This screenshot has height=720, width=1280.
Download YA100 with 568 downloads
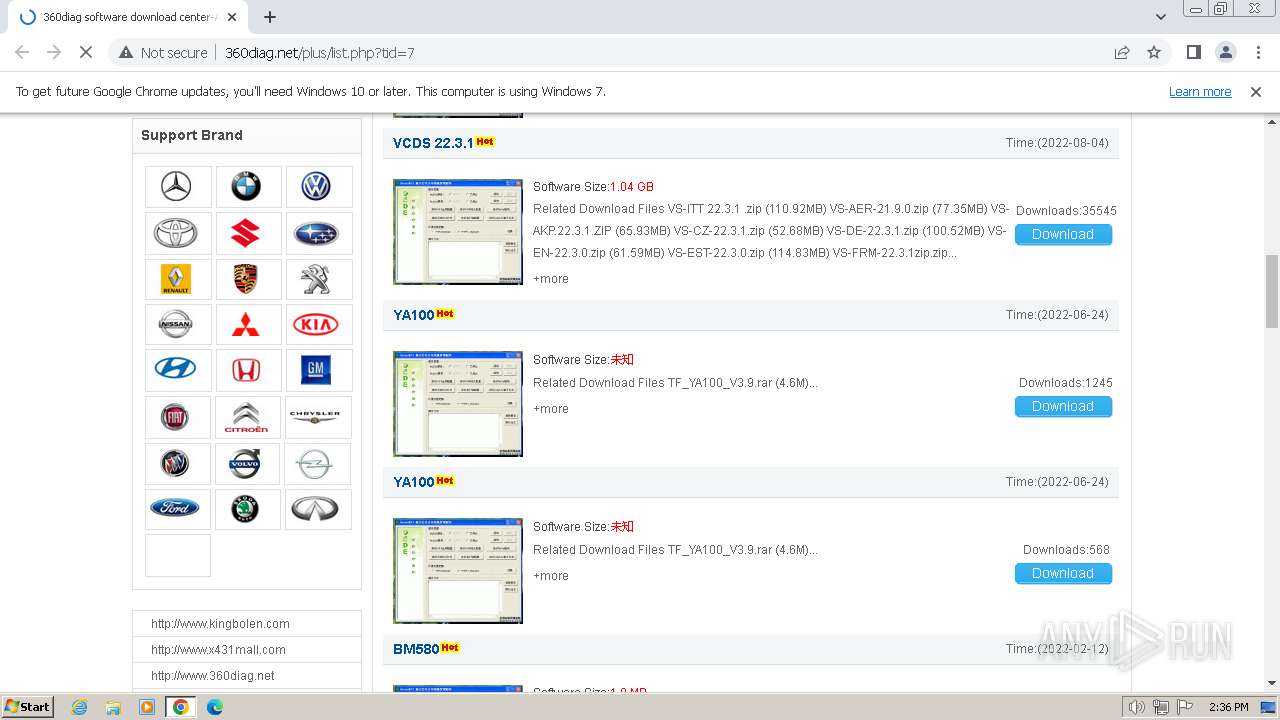click(1063, 573)
